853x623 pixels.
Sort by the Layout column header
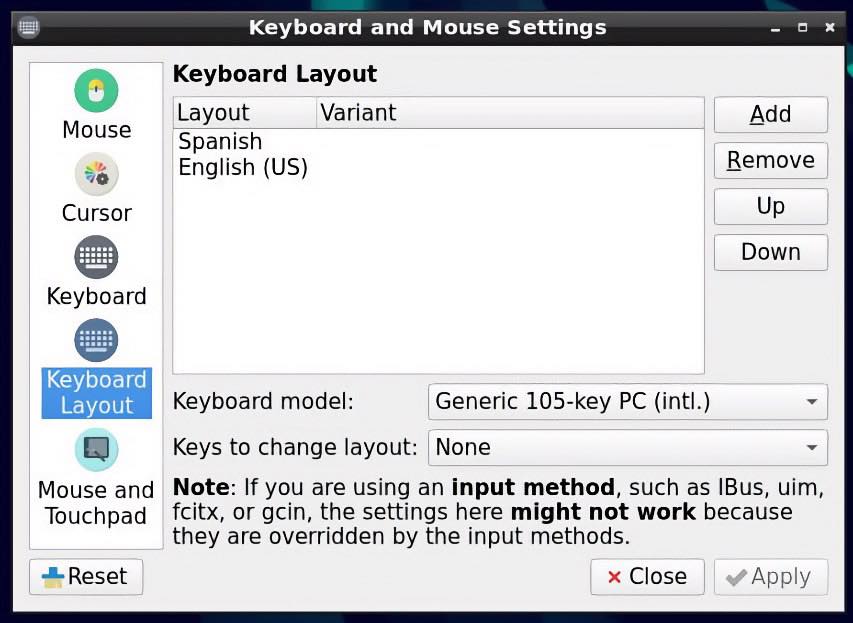(x=245, y=113)
